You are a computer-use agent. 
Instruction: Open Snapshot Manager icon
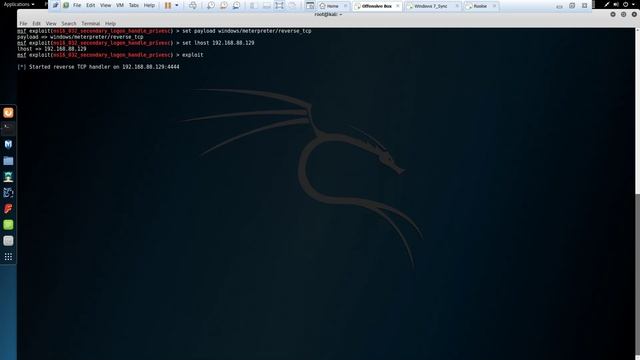click(236, 5)
